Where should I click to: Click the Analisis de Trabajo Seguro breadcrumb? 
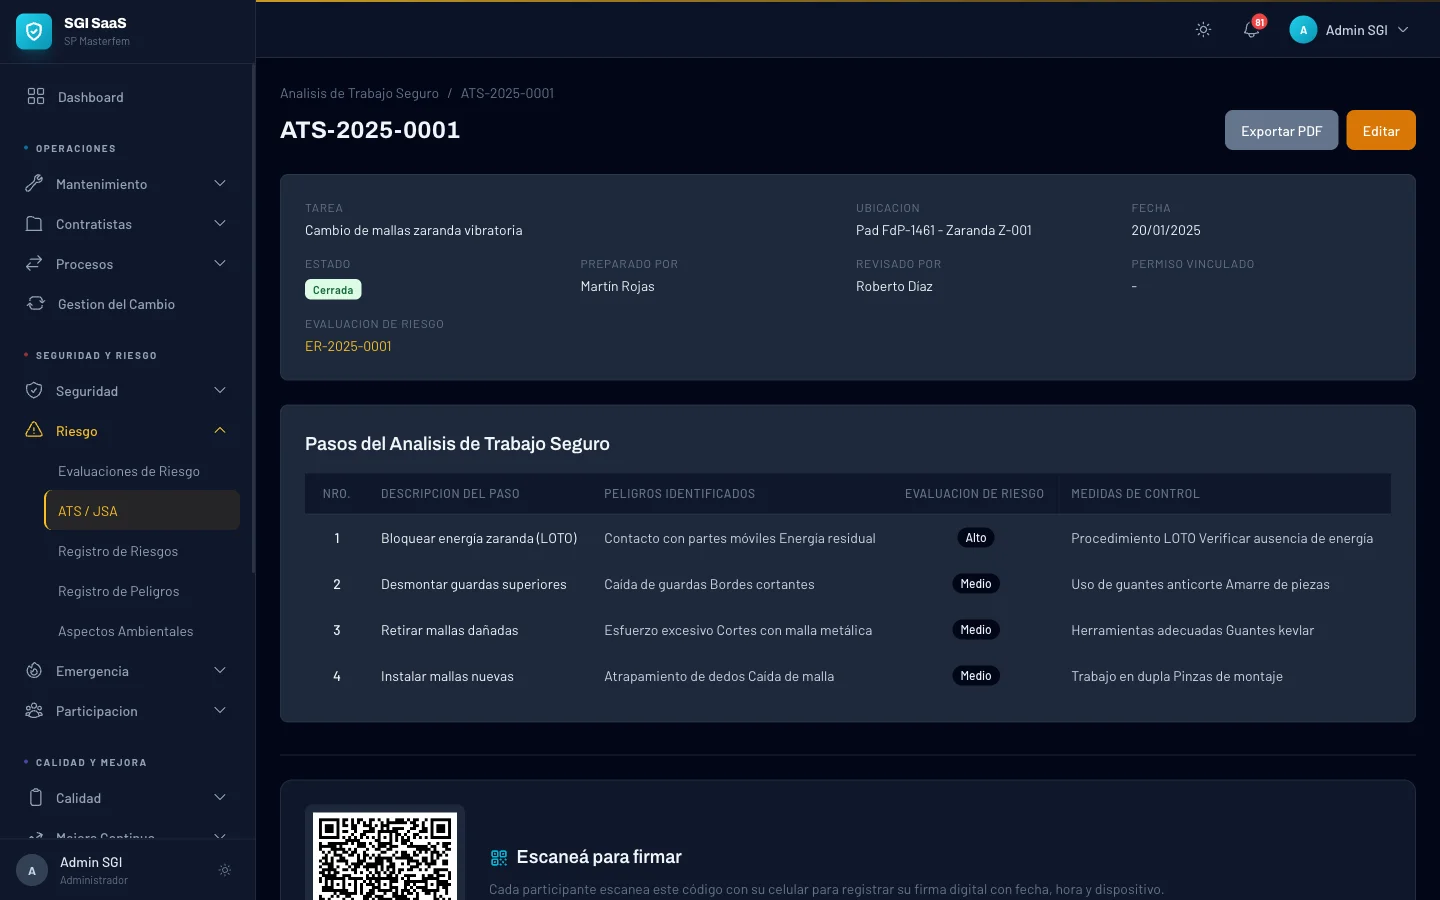coord(359,93)
